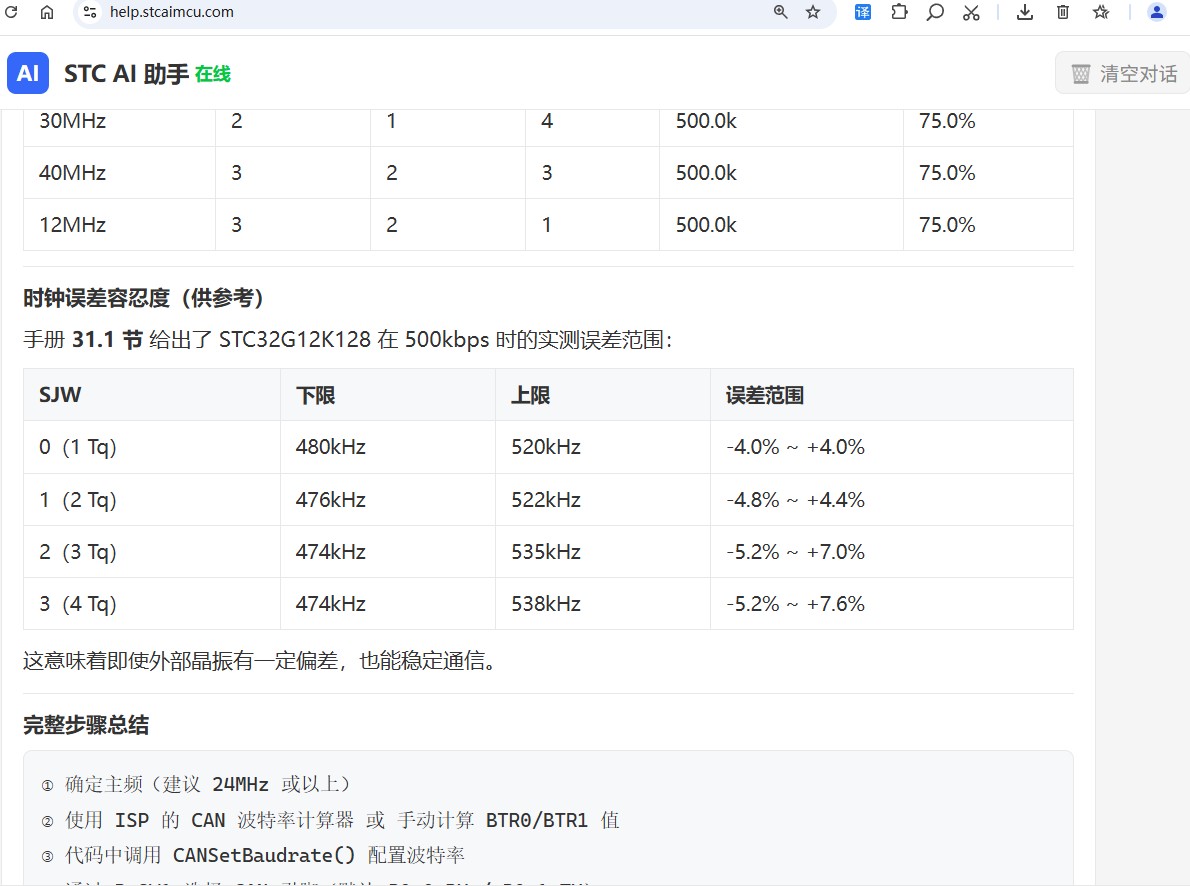
Task: Click the browser reload icon
Action: coord(11,12)
